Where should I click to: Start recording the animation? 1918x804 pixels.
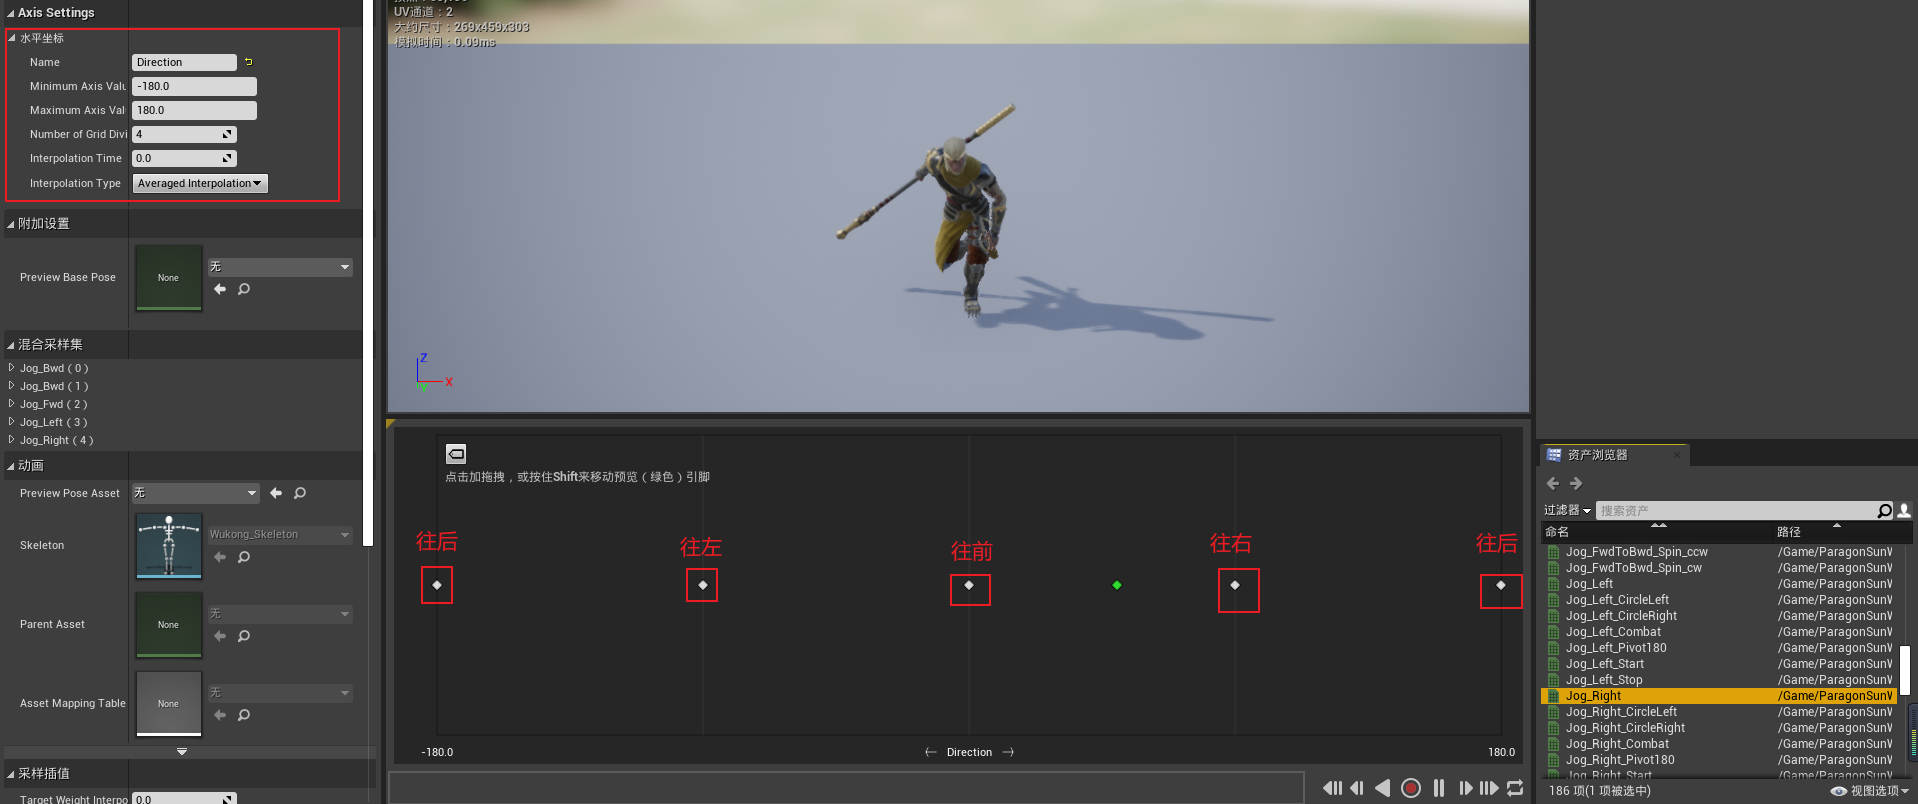1411,788
